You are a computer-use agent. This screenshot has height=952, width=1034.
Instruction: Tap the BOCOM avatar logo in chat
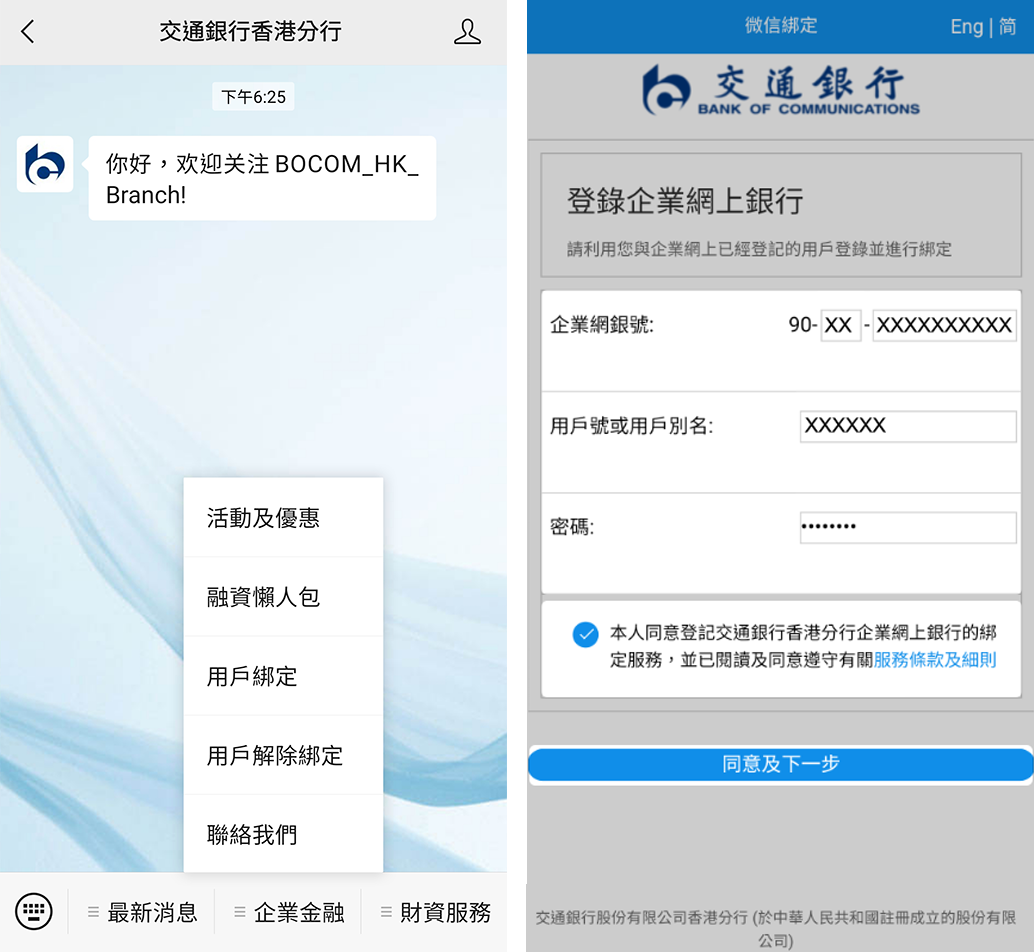(45, 164)
